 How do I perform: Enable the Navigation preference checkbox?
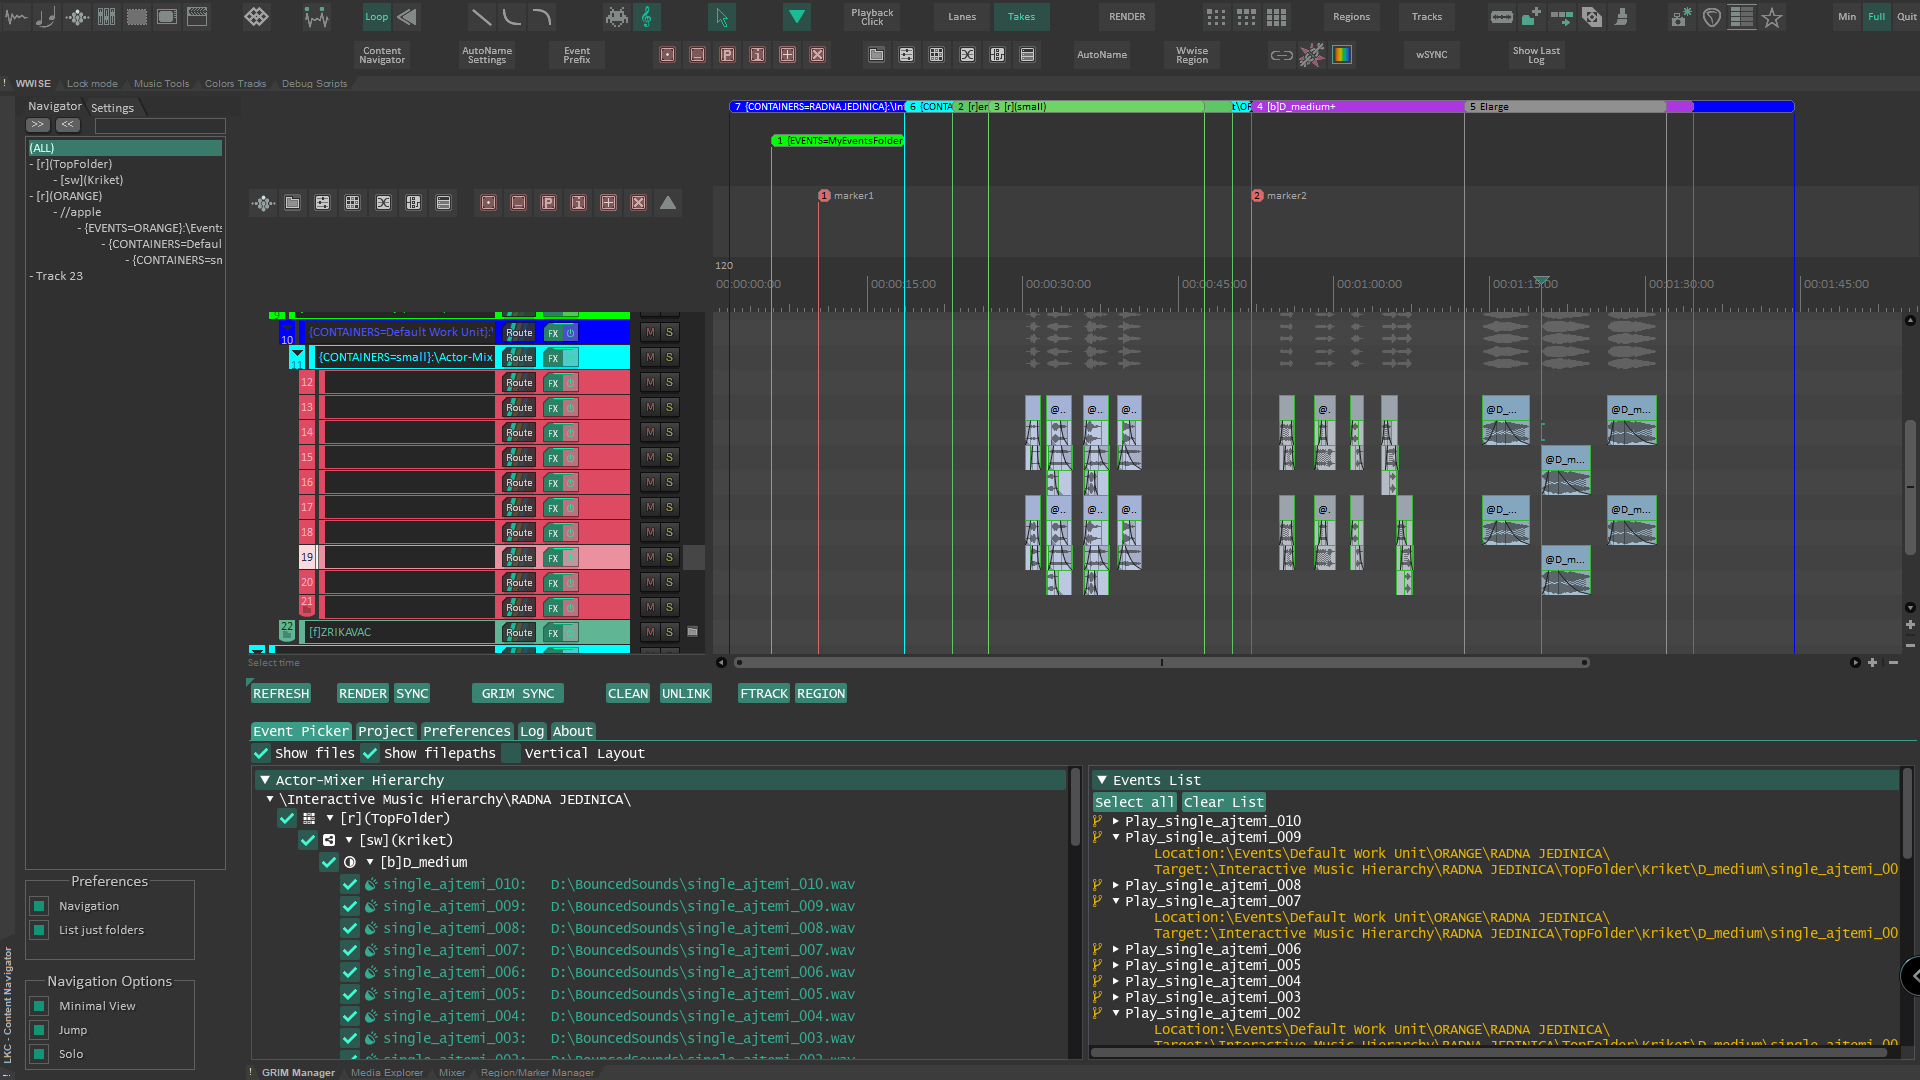39,906
